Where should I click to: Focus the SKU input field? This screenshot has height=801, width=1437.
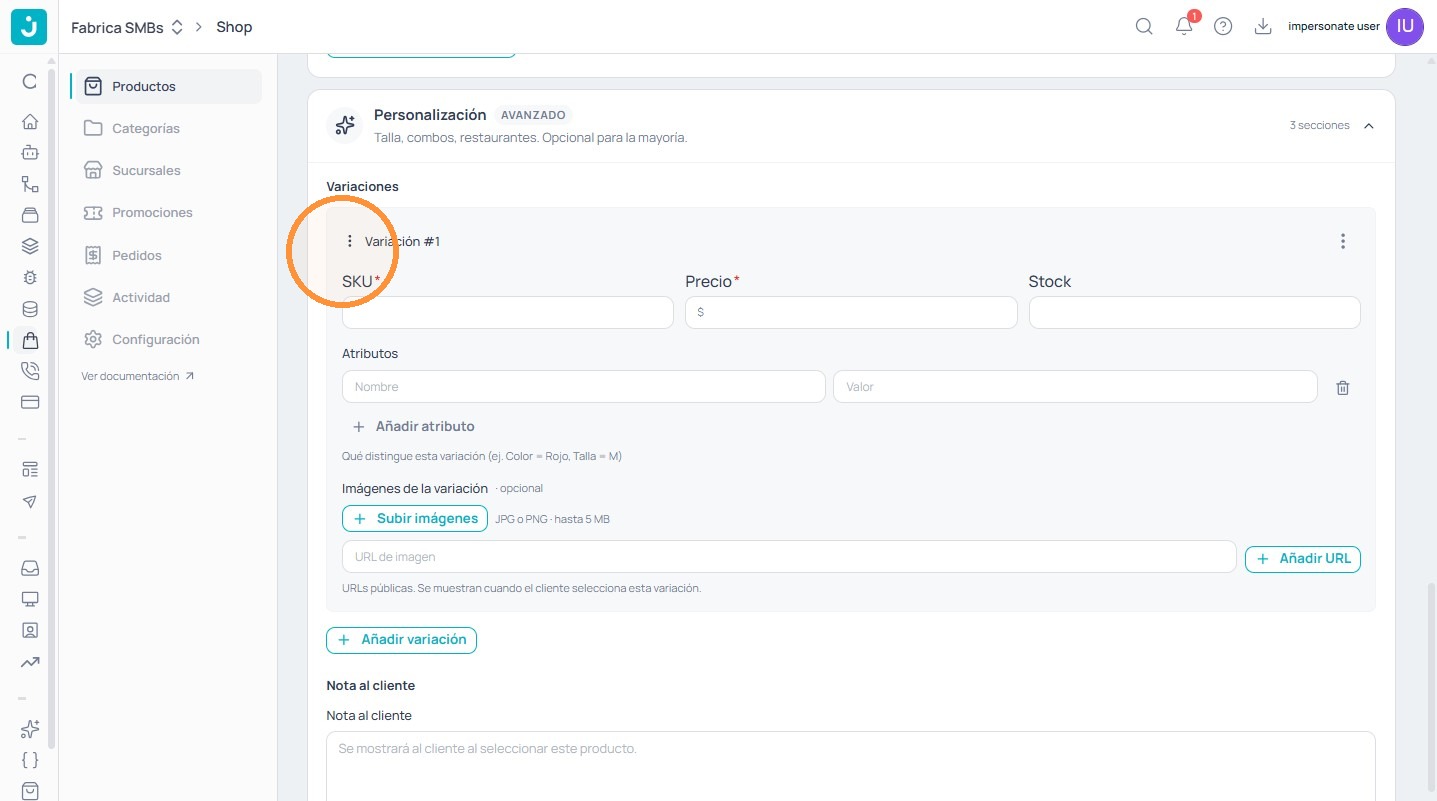(508, 312)
